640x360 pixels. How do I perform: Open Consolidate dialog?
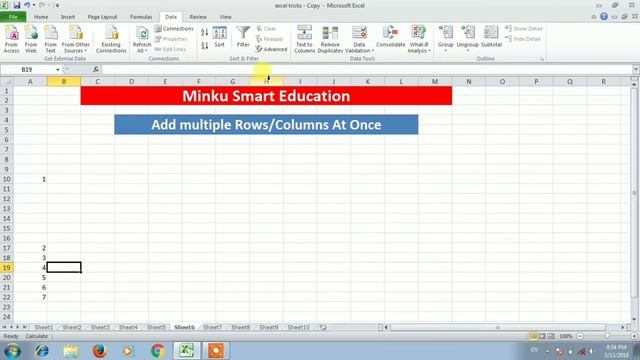coord(391,37)
